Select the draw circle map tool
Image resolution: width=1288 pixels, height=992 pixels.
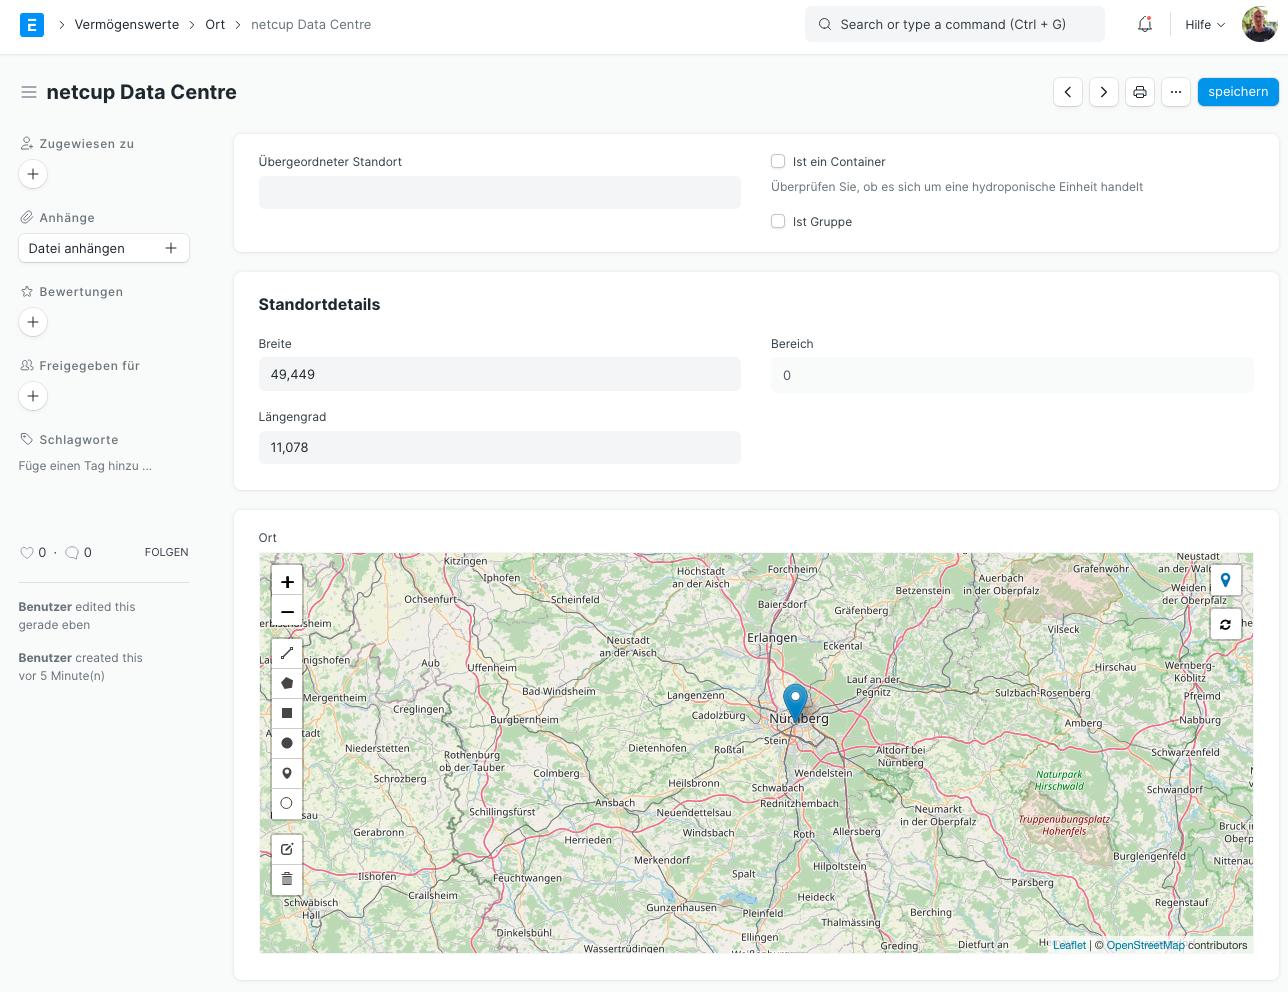[287, 743]
